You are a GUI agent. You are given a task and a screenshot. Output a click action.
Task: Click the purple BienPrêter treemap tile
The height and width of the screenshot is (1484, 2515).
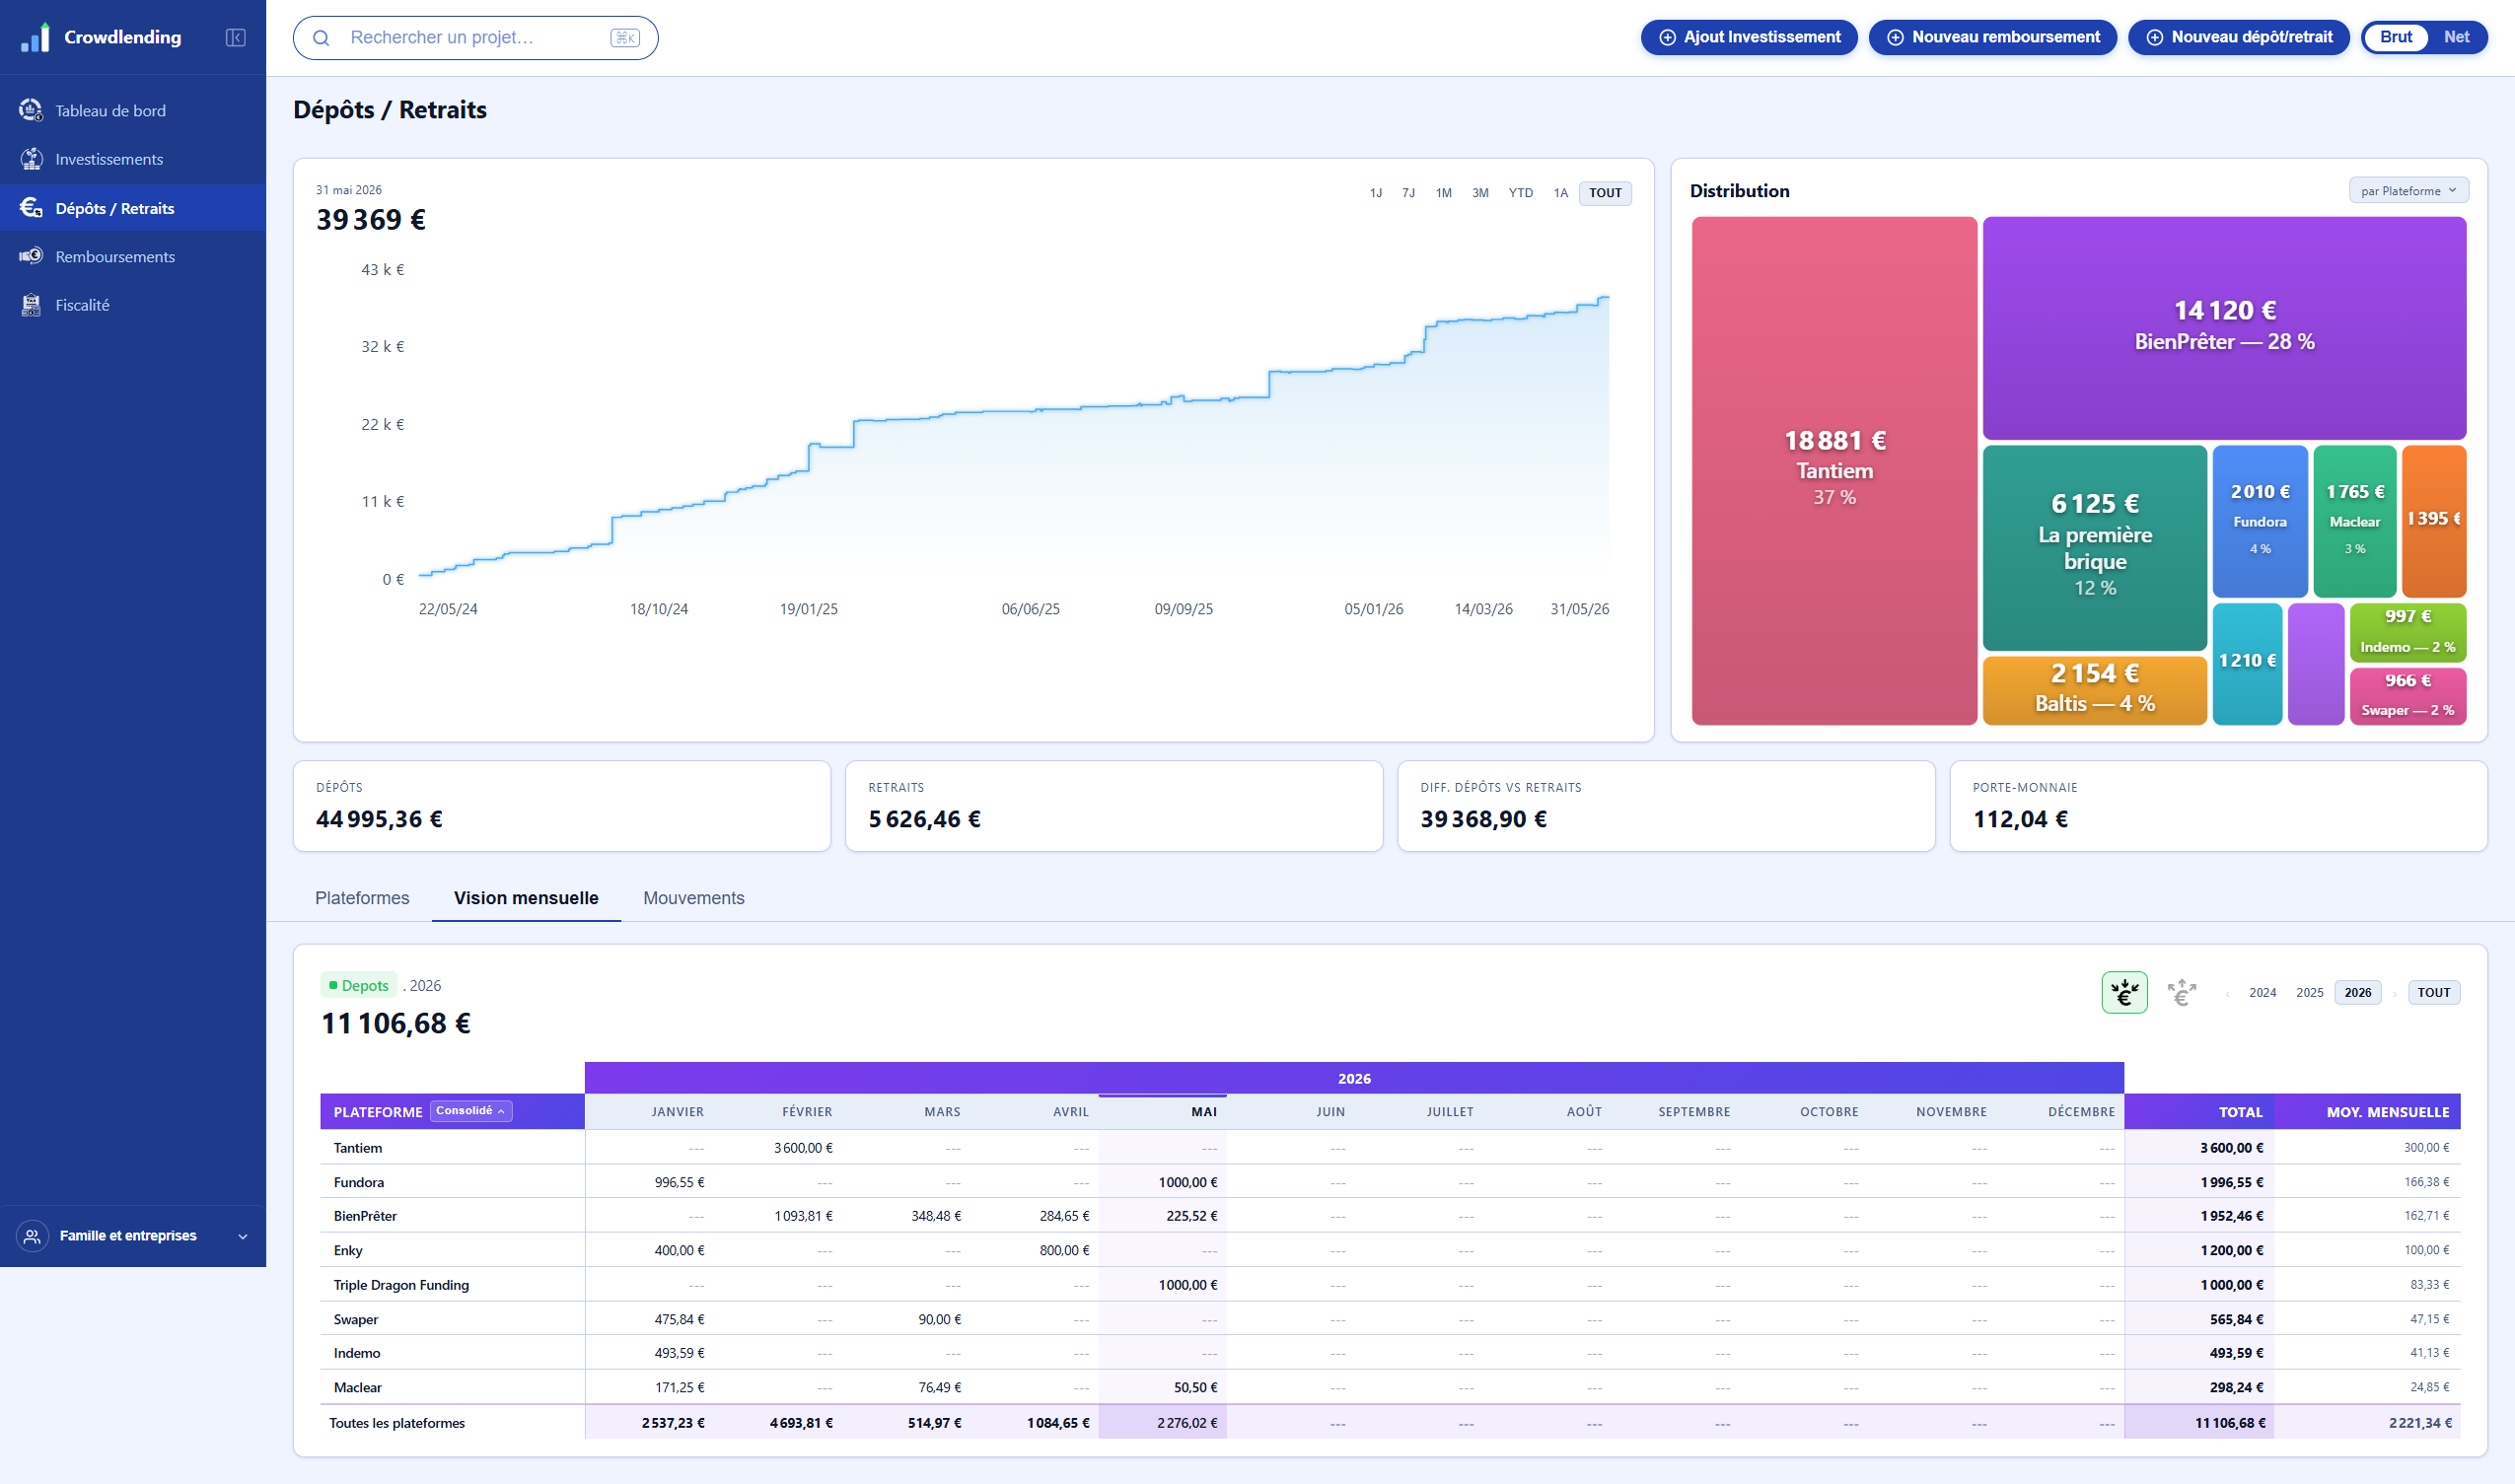click(2224, 327)
